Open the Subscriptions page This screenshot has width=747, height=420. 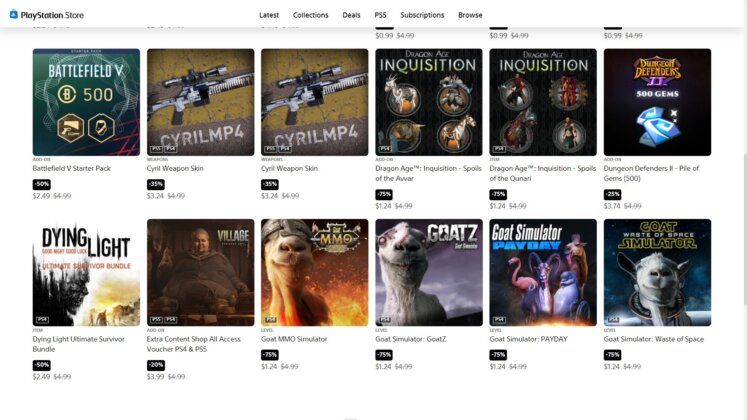[x=422, y=15]
